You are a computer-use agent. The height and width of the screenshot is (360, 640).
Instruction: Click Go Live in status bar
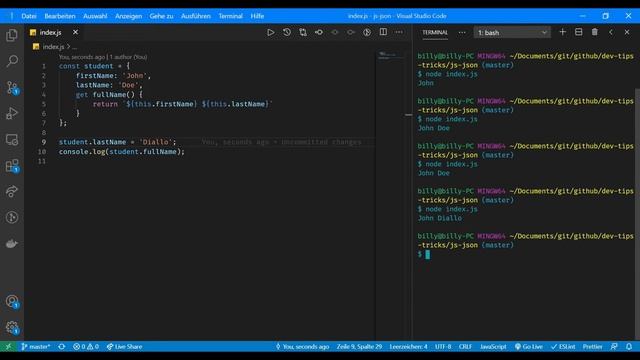tap(529, 347)
